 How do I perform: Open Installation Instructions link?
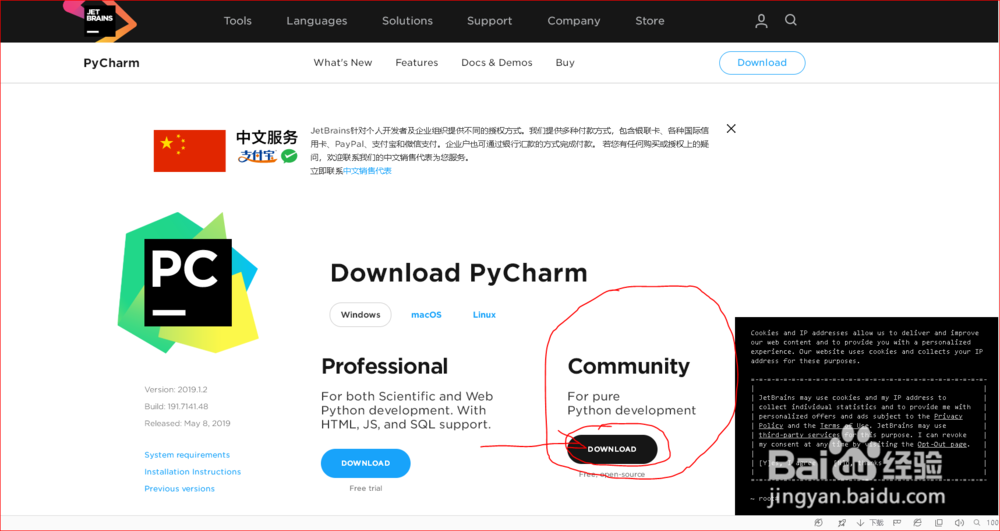click(193, 472)
